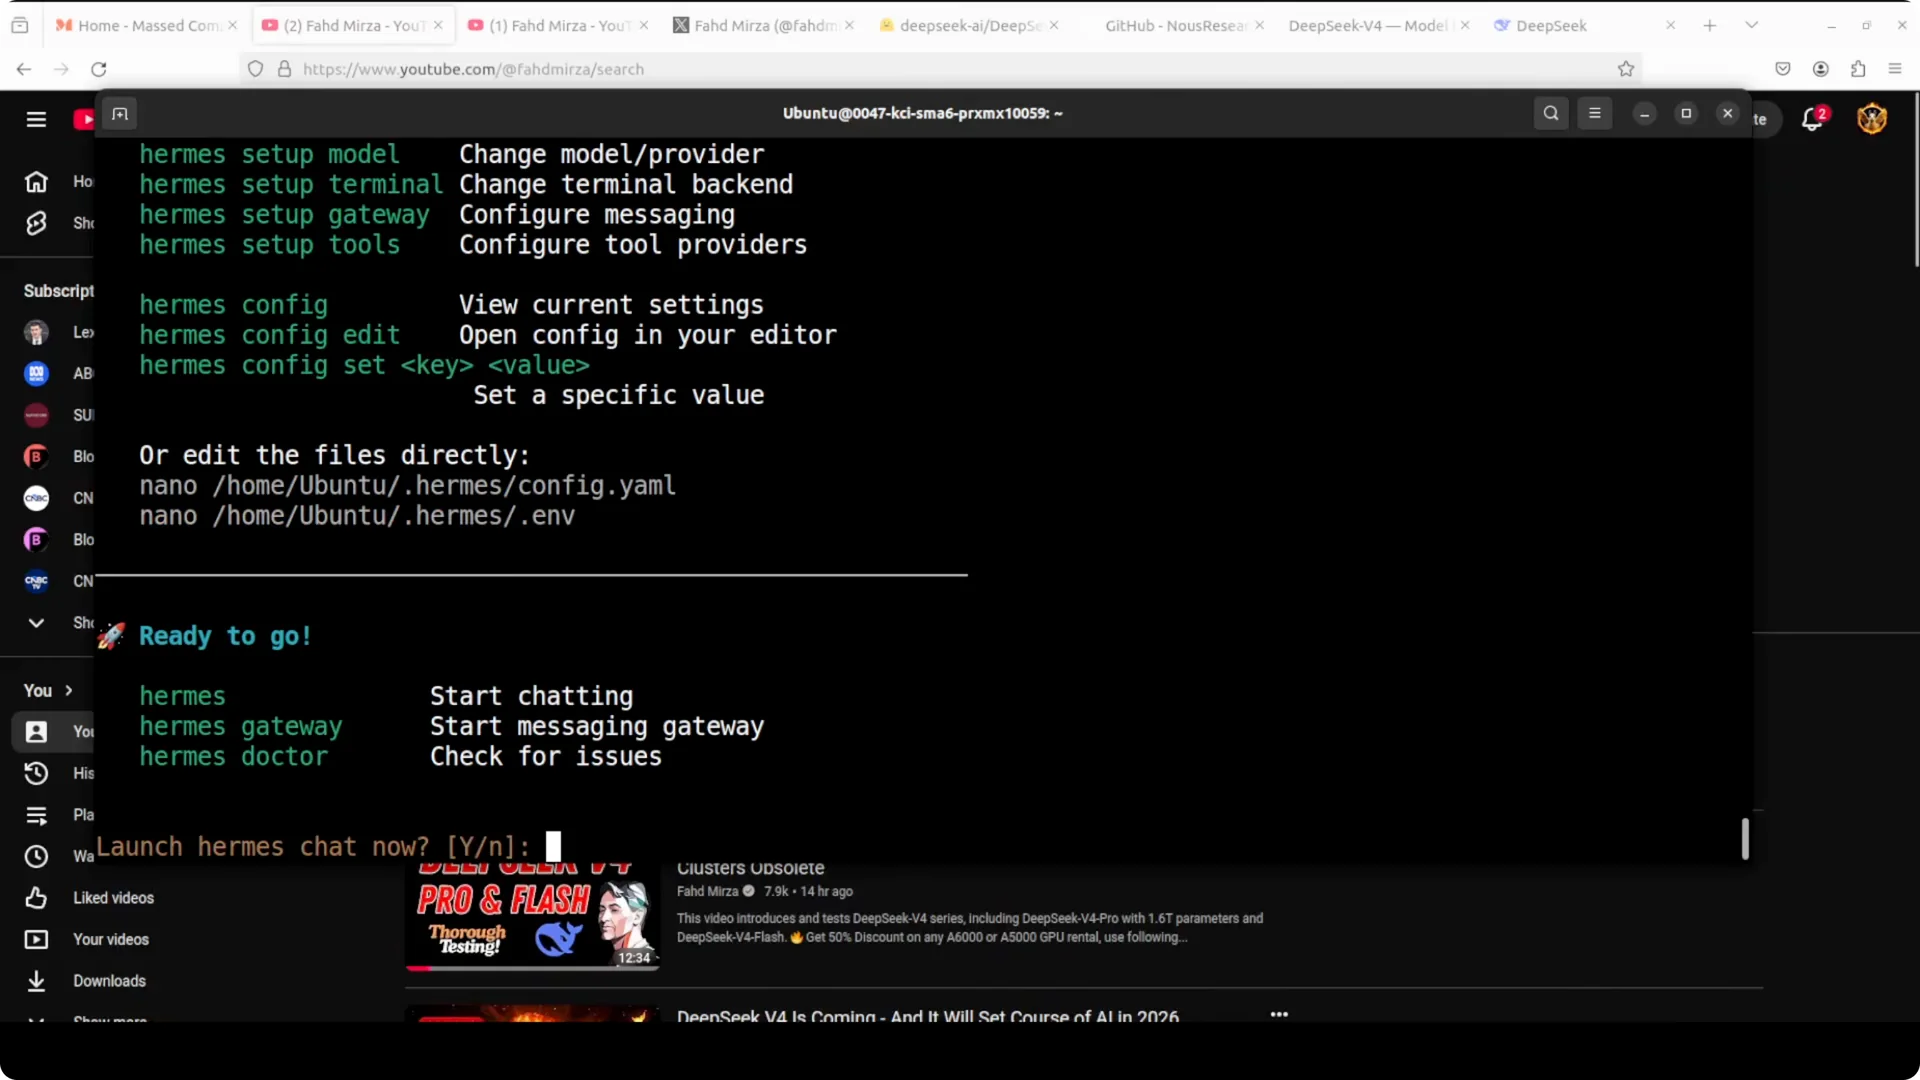Open more options for DeepSeek V4 Is Coming
1920x1080 pixels.
pyautogui.click(x=1279, y=1014)
